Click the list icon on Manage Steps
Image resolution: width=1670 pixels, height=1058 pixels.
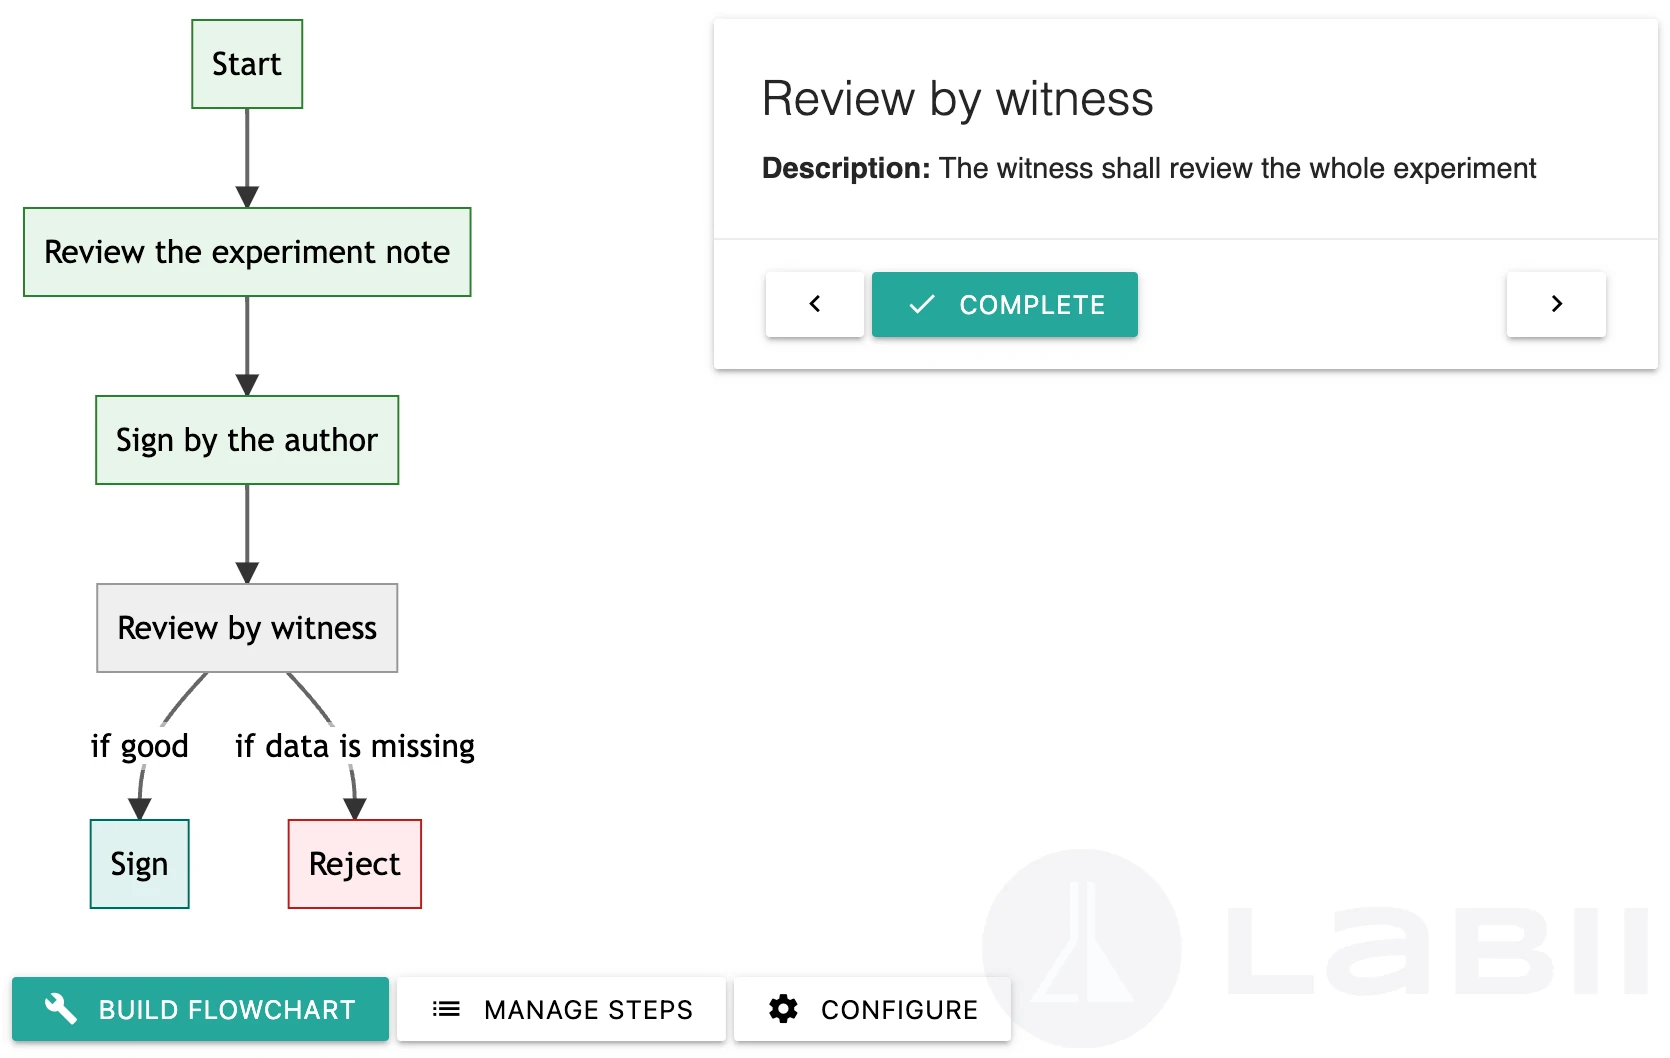(x=447, y=1009)
